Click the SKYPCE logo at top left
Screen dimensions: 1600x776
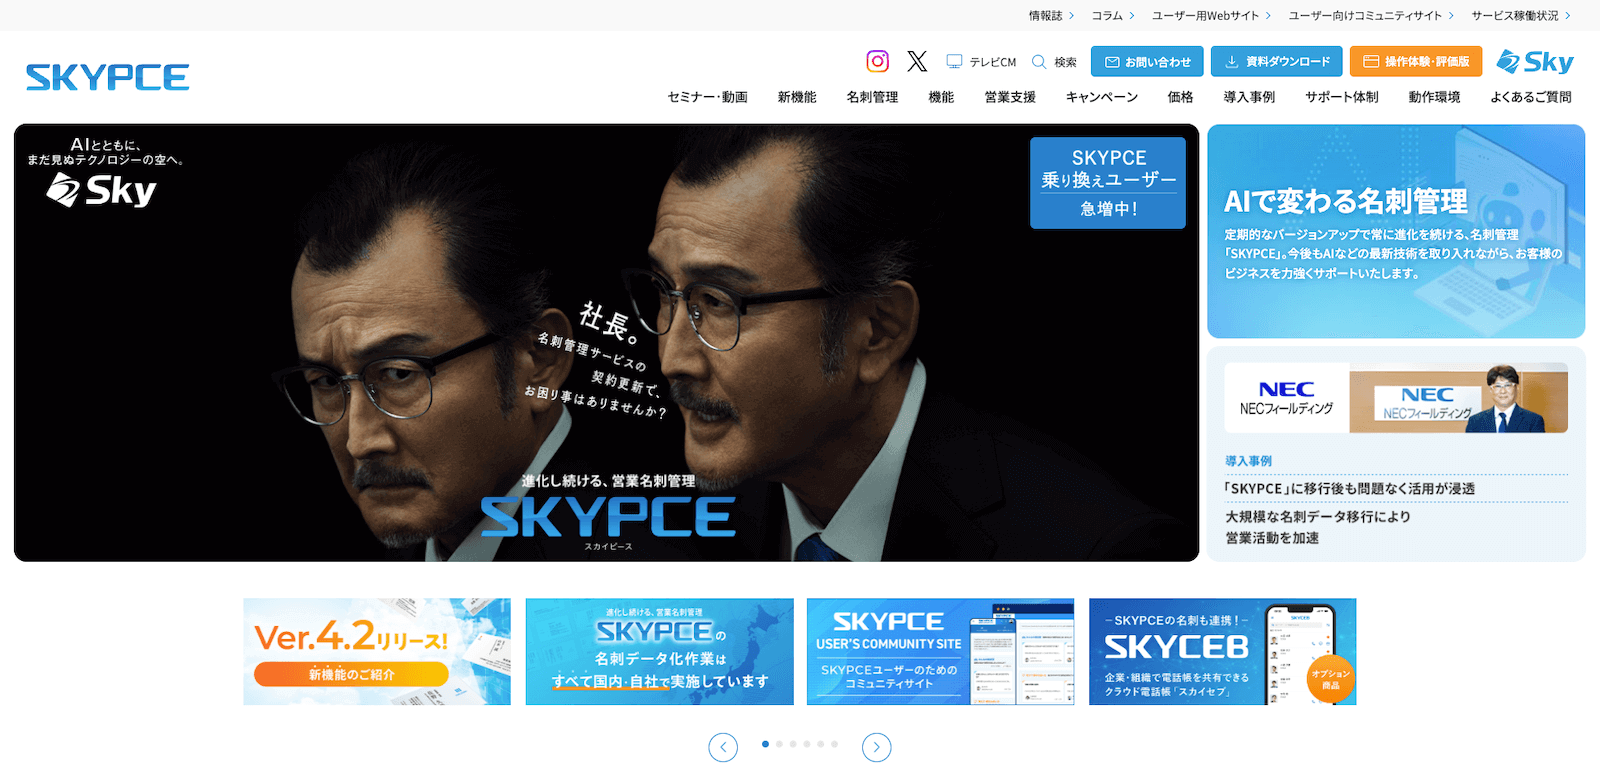107,77
